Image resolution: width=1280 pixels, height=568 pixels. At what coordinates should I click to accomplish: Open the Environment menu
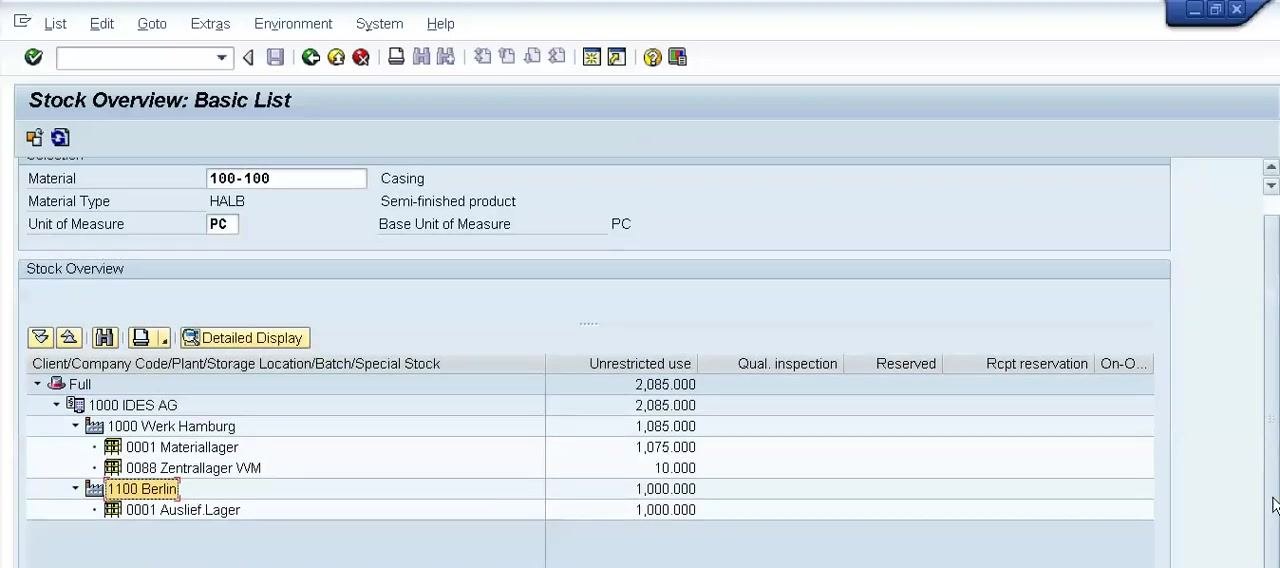(293, 23)
